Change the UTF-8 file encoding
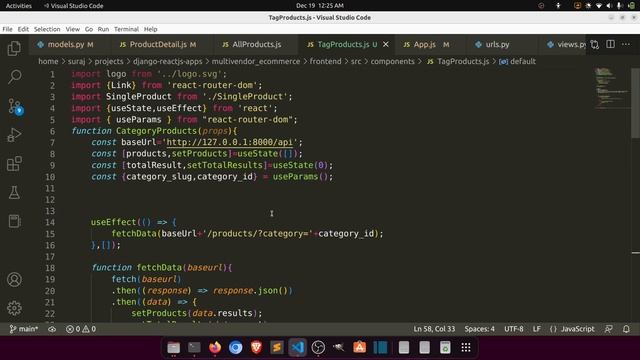 pyautogui.click(x=513, y=329)
